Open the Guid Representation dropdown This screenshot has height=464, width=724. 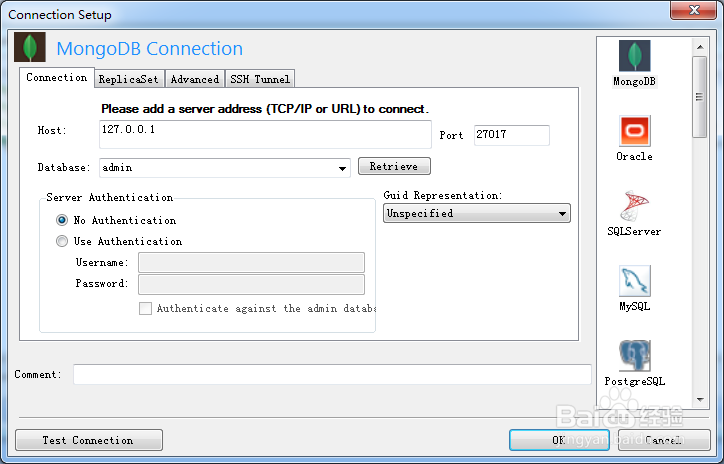tap(563, 213)
